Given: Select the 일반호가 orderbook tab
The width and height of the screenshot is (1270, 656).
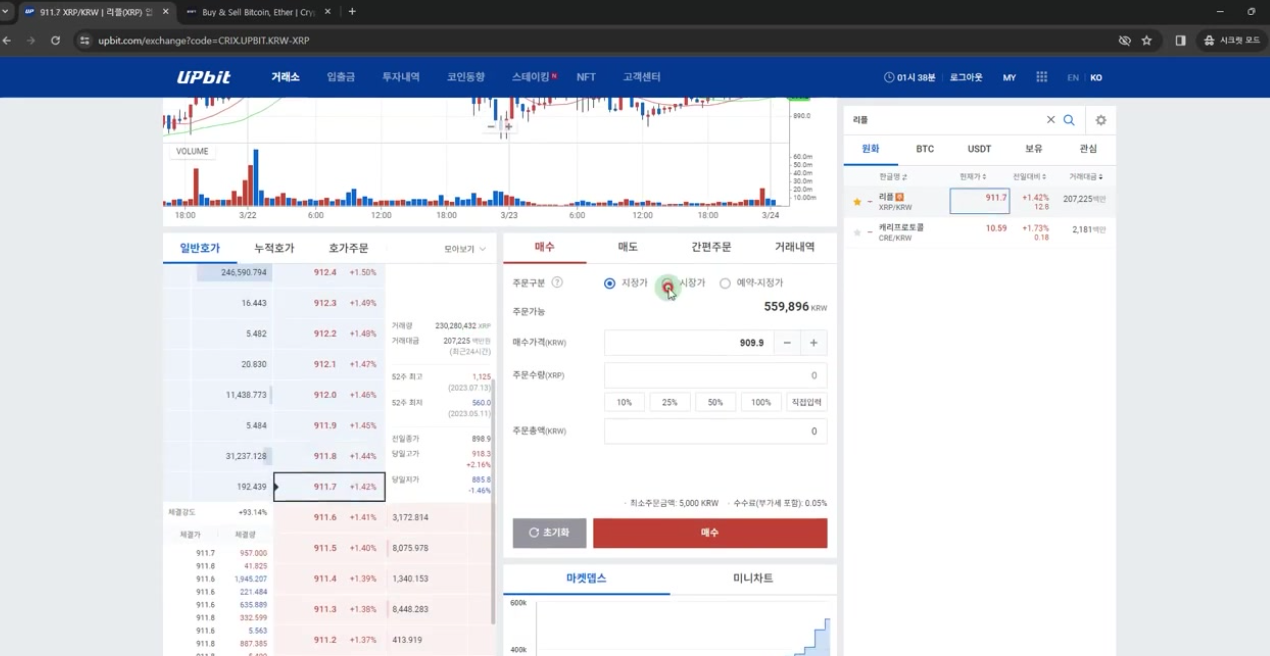Looking at the screenshot, I should (200, 248).
